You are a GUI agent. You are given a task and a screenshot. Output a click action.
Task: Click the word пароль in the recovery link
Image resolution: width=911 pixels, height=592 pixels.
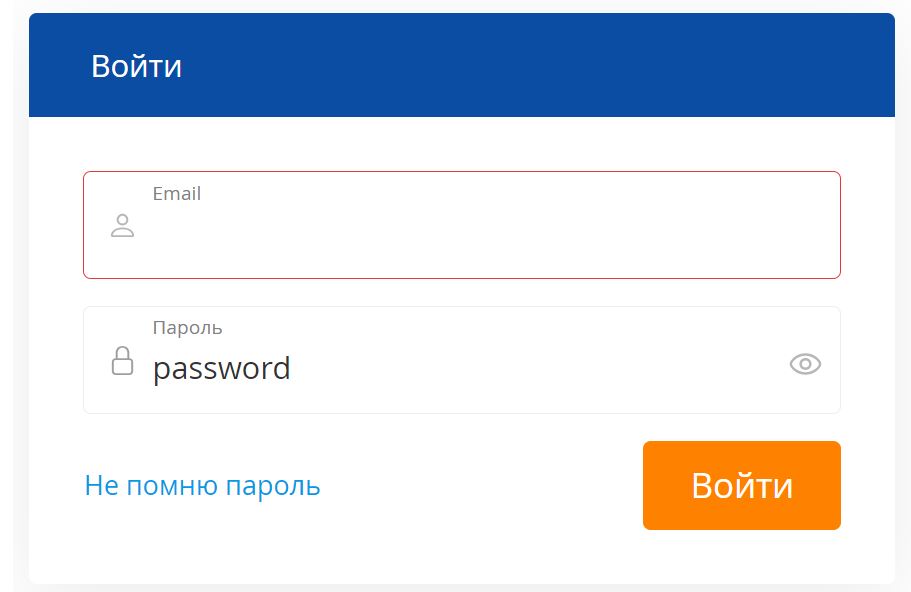pos(272,487)
